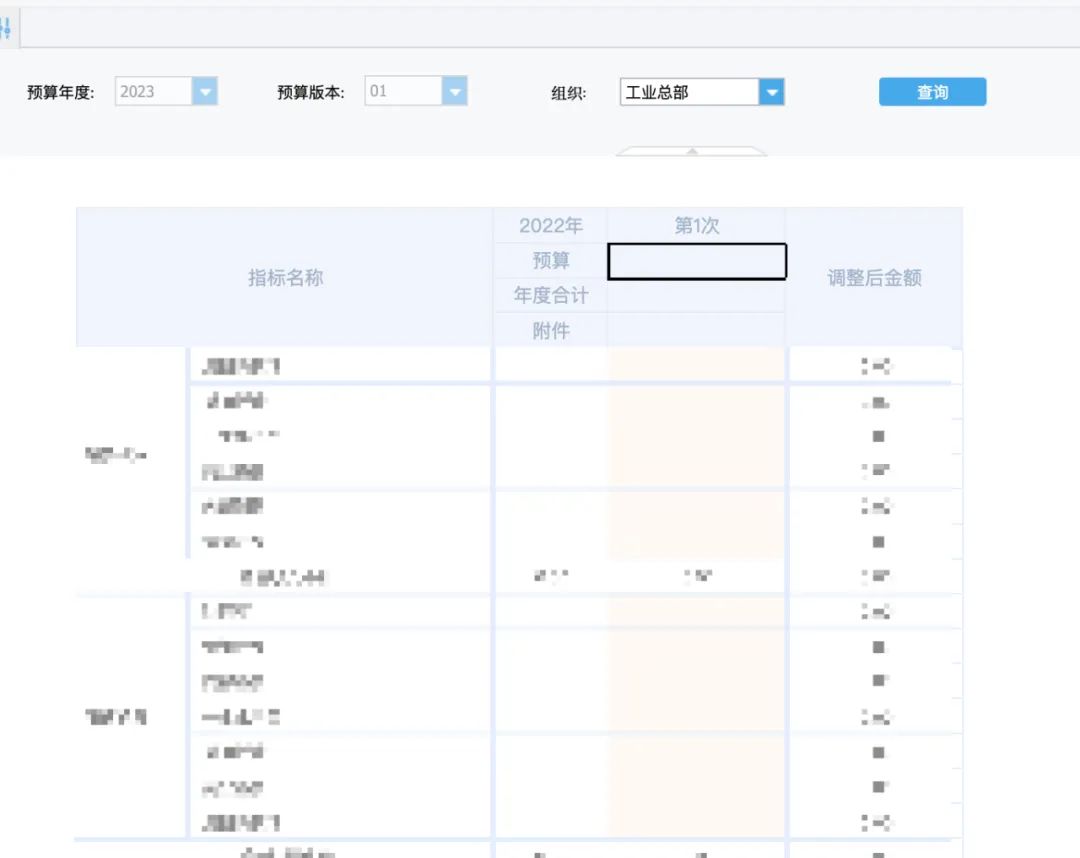Click the 年度合计 header cell
Viewport: 1080px width, 858px height.
pyautogui.click(x=550, y=295)
